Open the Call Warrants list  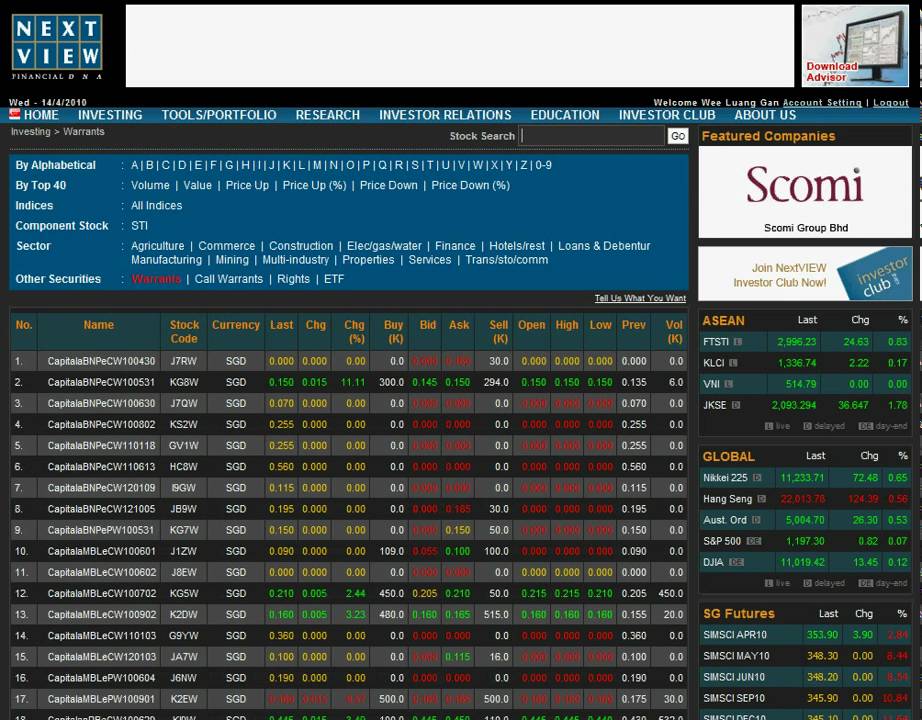pyautogui.click(x=229, y=279)
